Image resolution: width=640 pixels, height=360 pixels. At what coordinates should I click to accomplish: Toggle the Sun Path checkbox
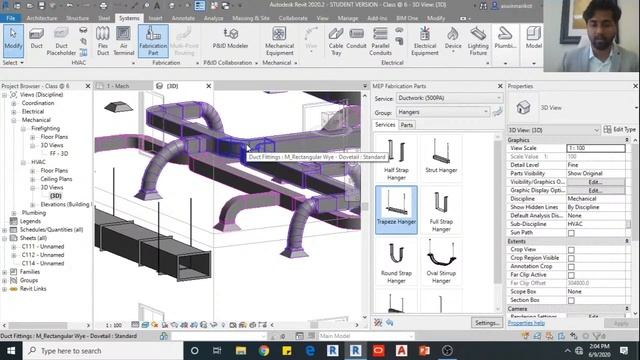(571, 233)
